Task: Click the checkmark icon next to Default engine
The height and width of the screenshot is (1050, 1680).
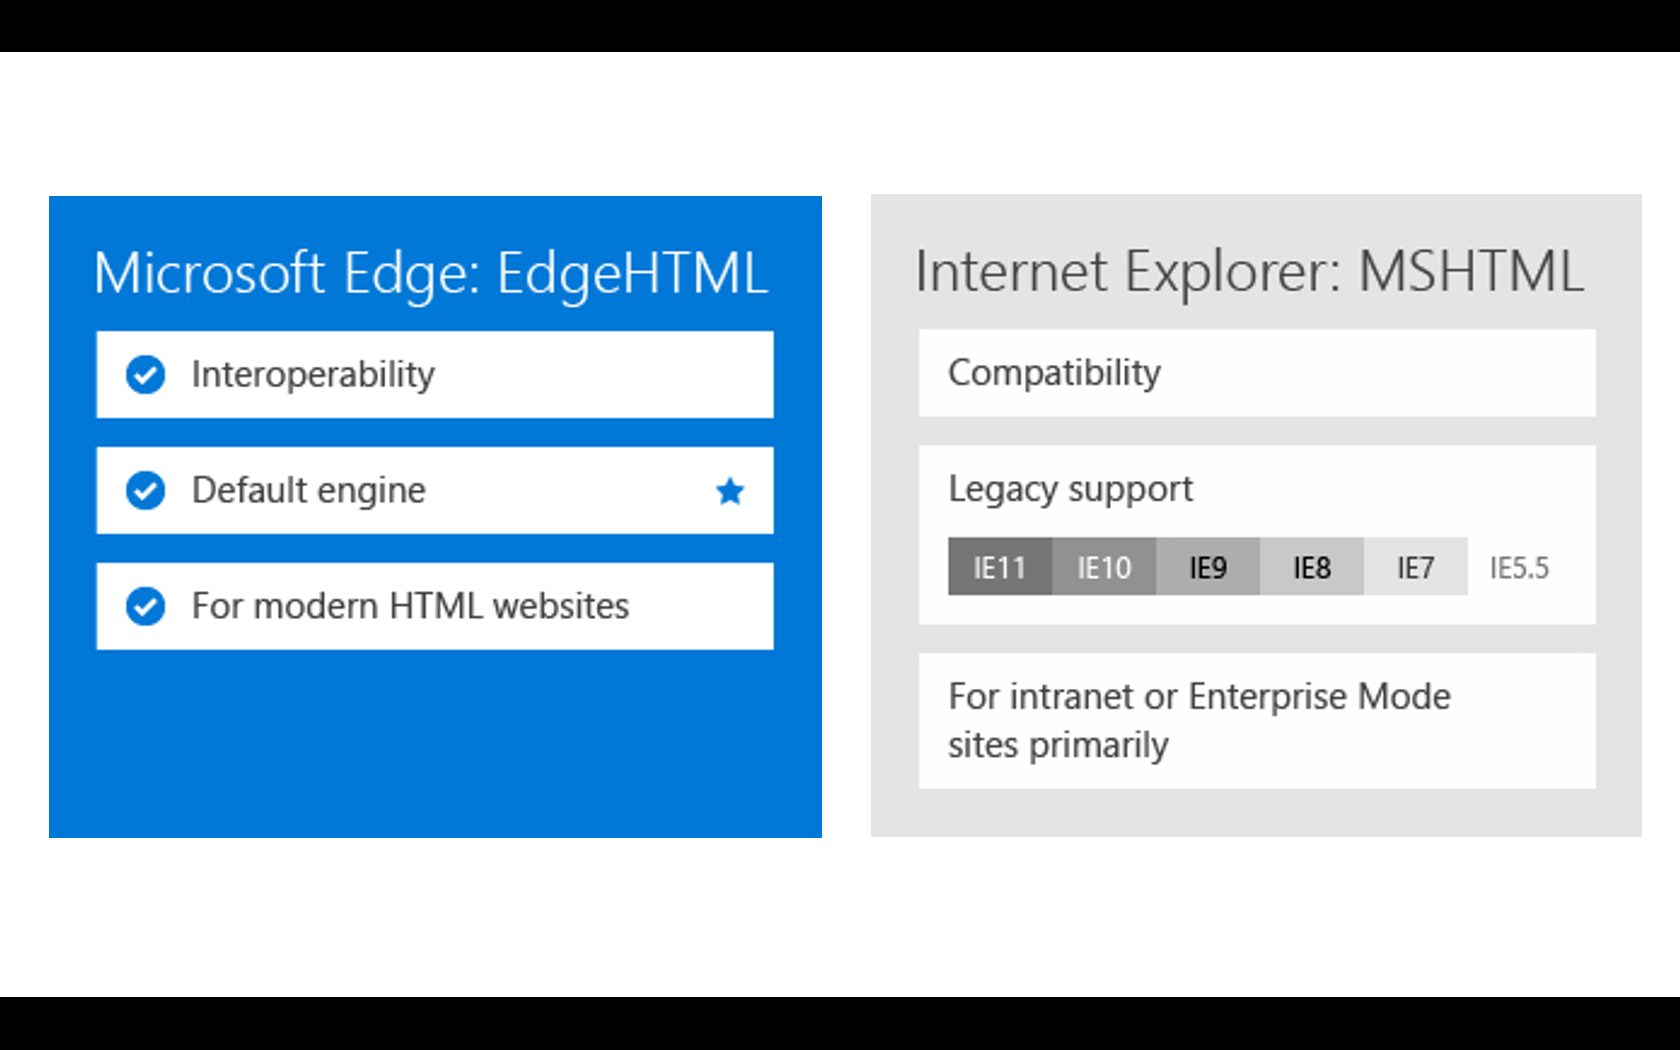Action: (145, 491)
